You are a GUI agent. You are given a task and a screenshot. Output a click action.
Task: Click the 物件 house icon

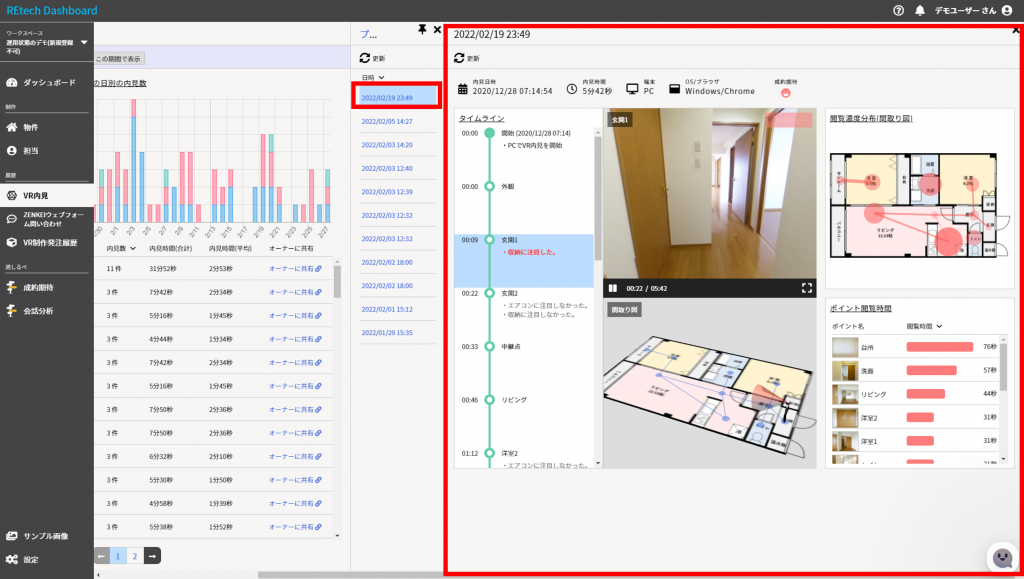point(12,127)
